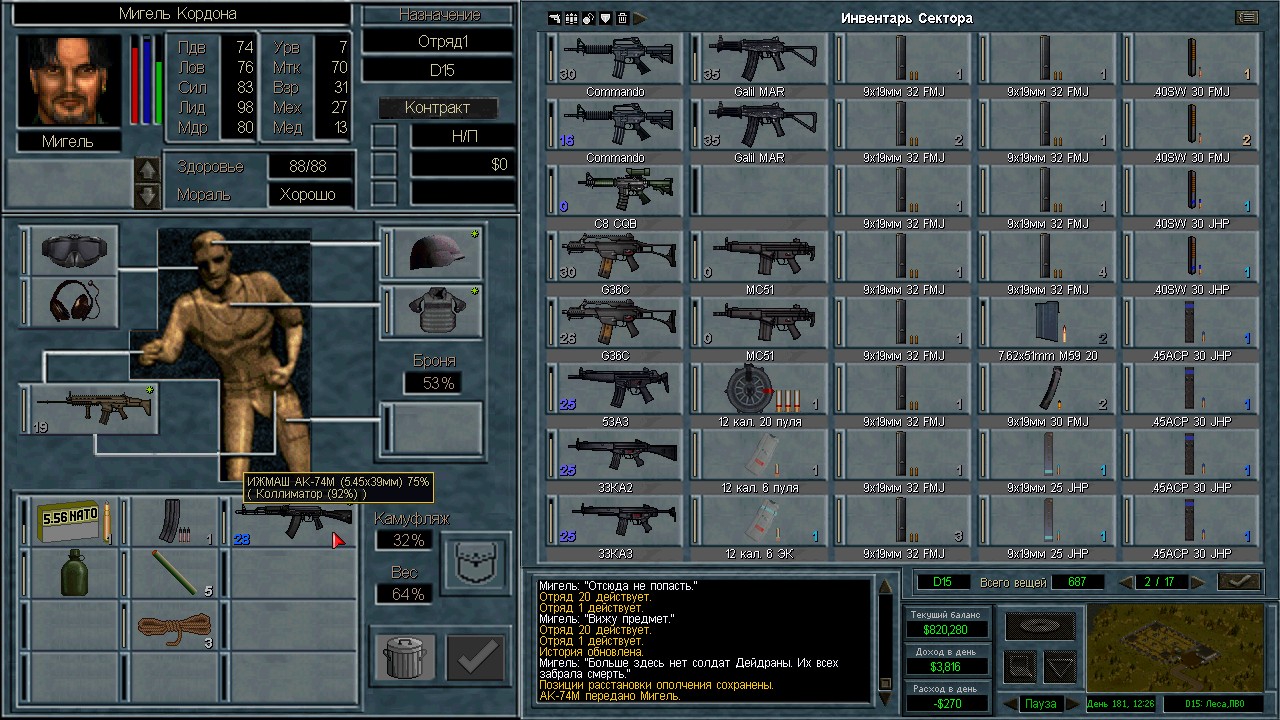The width and height of the screenshot is (1280, 720).
Task: Click the checkmark next to page 2 / 17
Action: point(1238,582)
